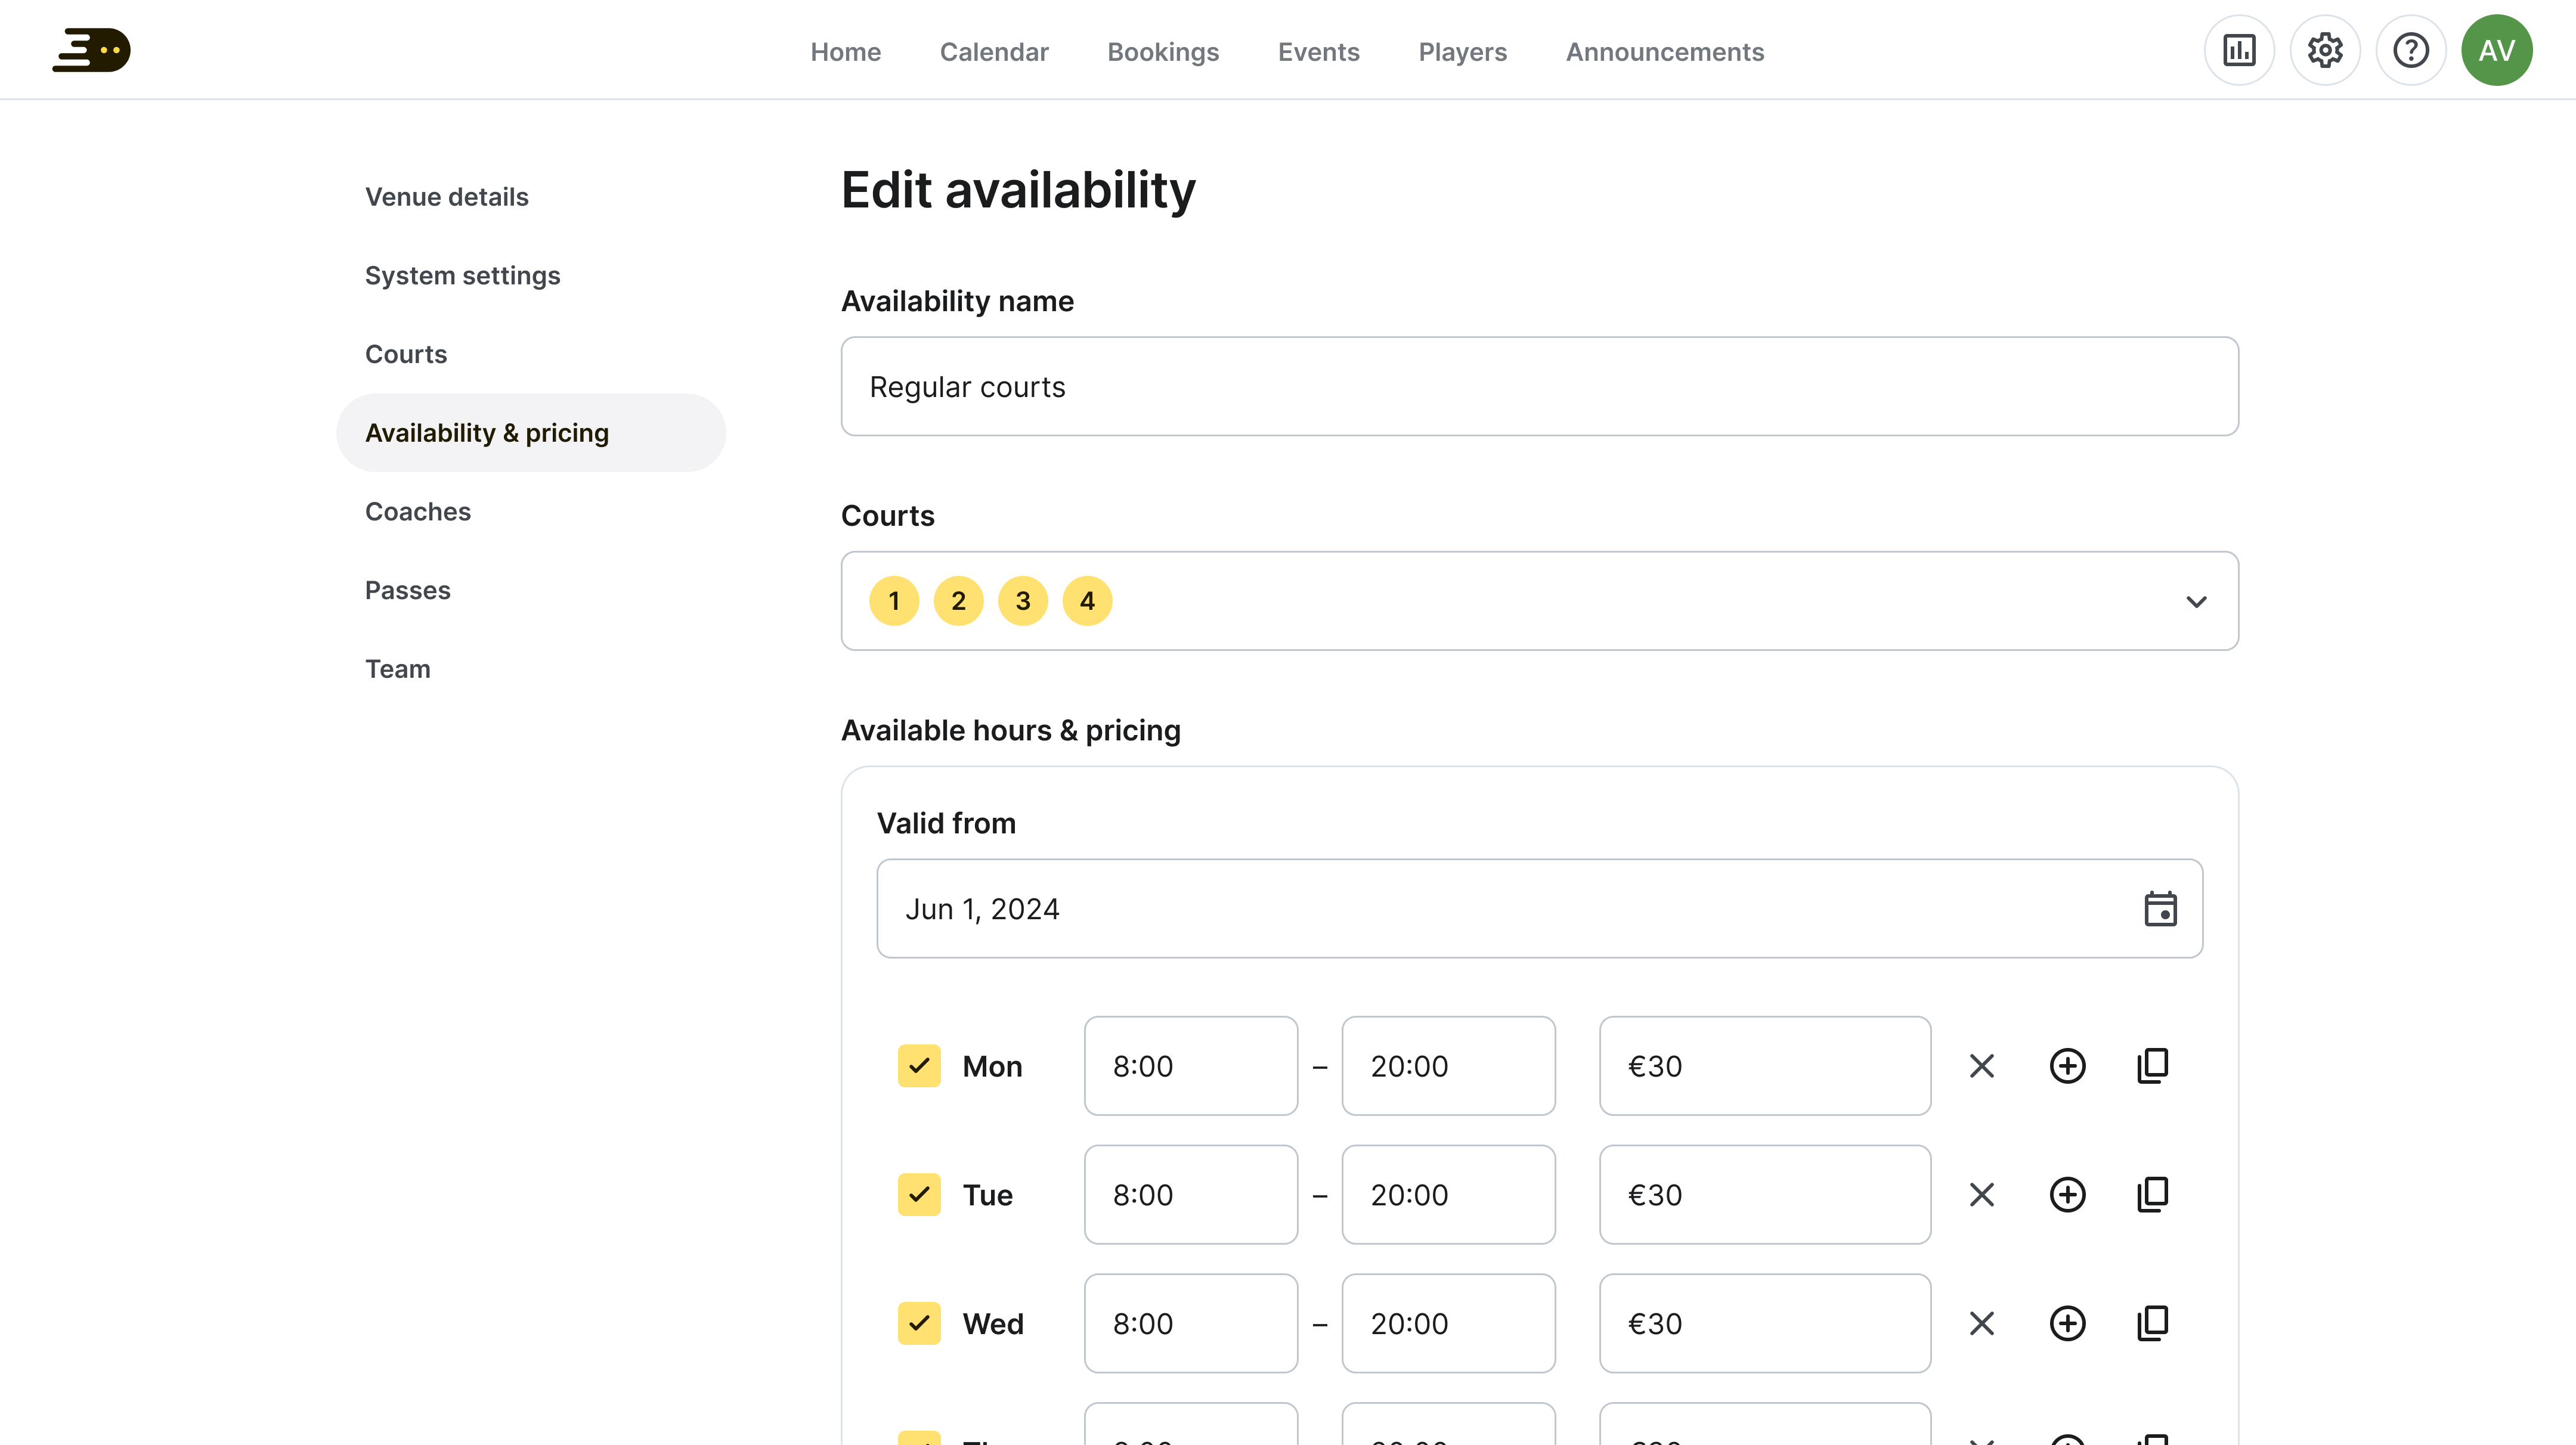Open Monday start time 8:00 selector

(x=1190, y=1066)
